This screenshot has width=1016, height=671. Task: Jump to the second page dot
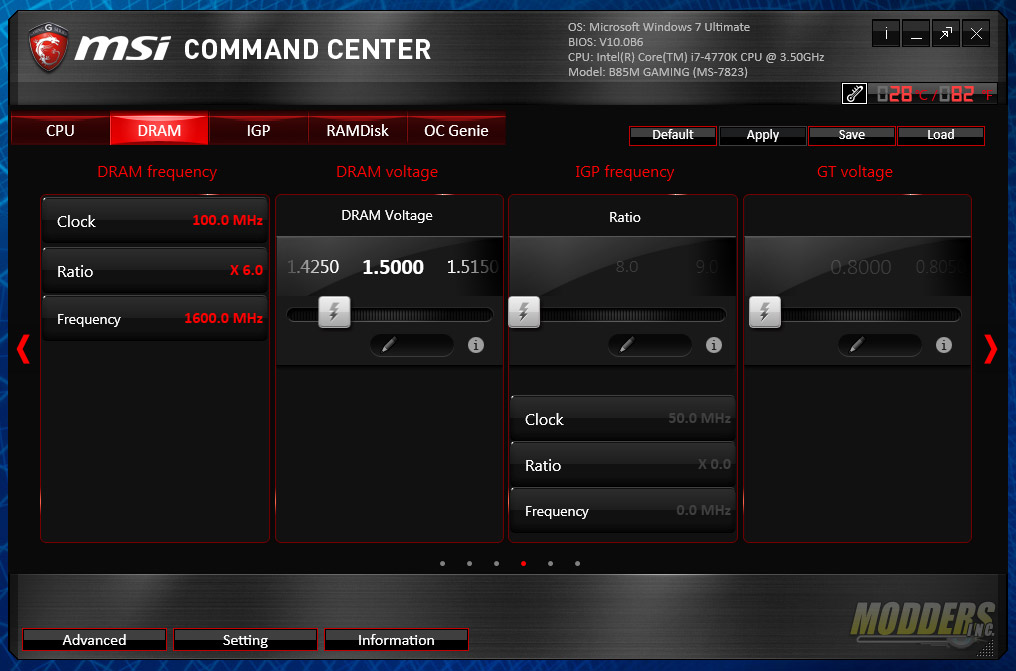[x=469, y=563]
